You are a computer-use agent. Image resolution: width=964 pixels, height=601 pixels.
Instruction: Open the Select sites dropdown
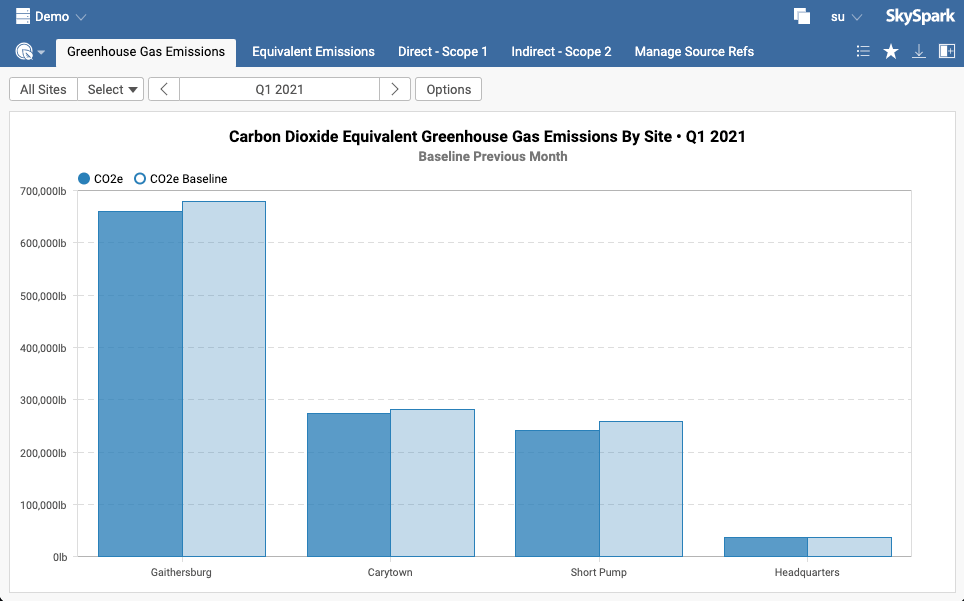coord(111,90)
